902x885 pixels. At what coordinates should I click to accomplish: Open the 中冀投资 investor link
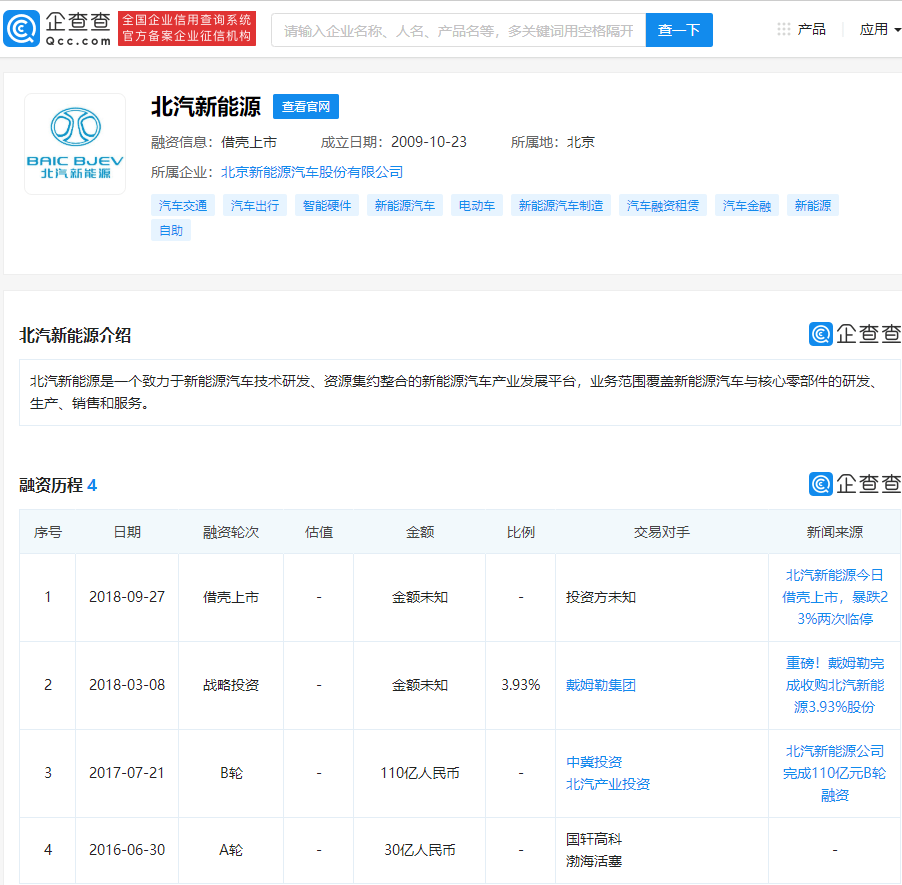594,762
